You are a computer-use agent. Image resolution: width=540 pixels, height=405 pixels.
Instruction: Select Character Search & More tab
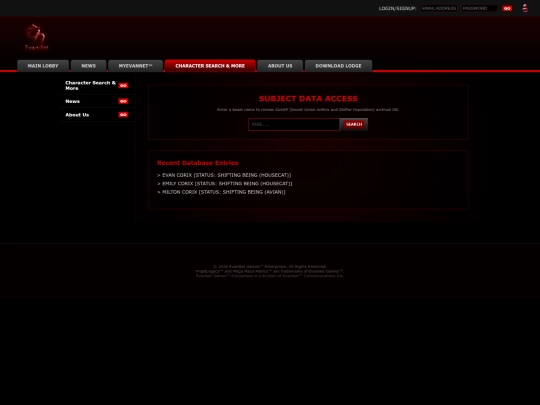pyautogui.click(x=210, y=66)
